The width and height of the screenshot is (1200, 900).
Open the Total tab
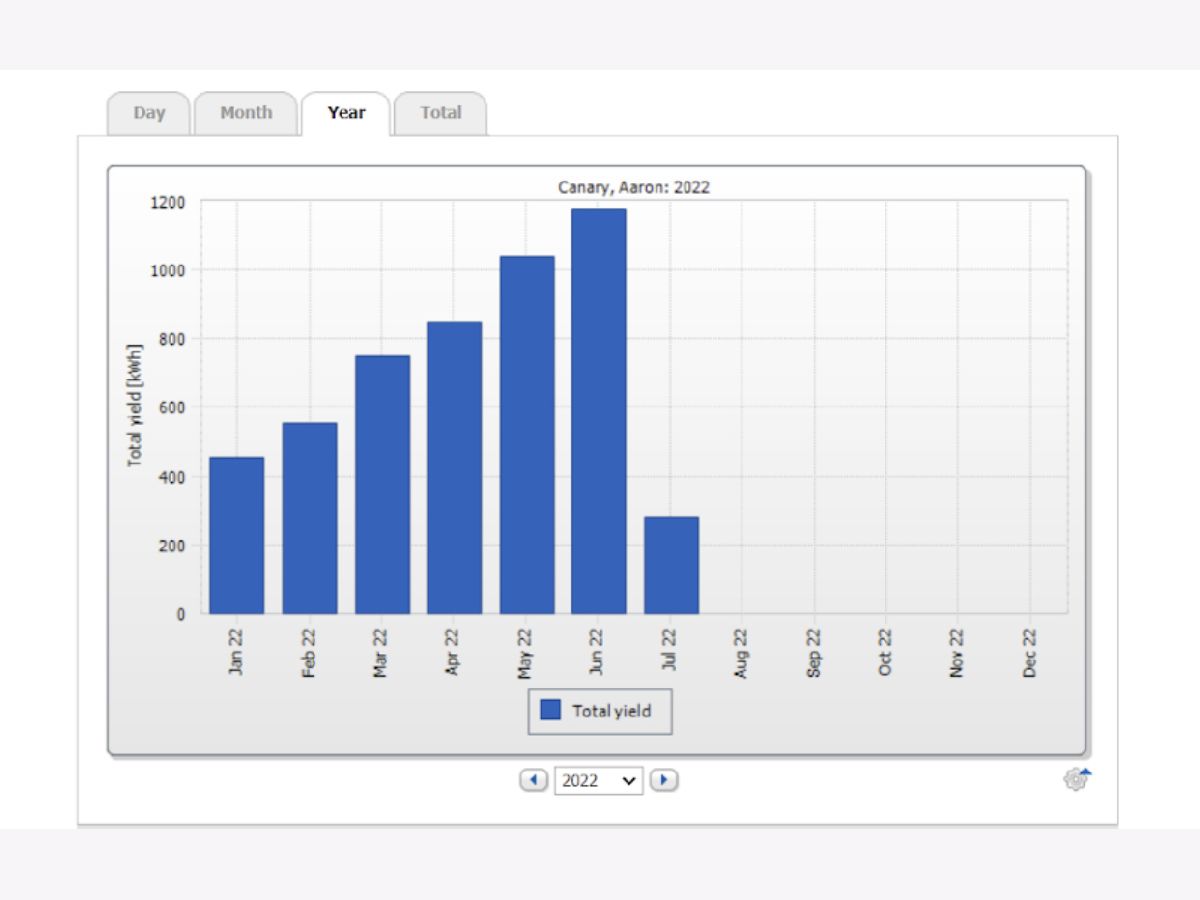440,113
